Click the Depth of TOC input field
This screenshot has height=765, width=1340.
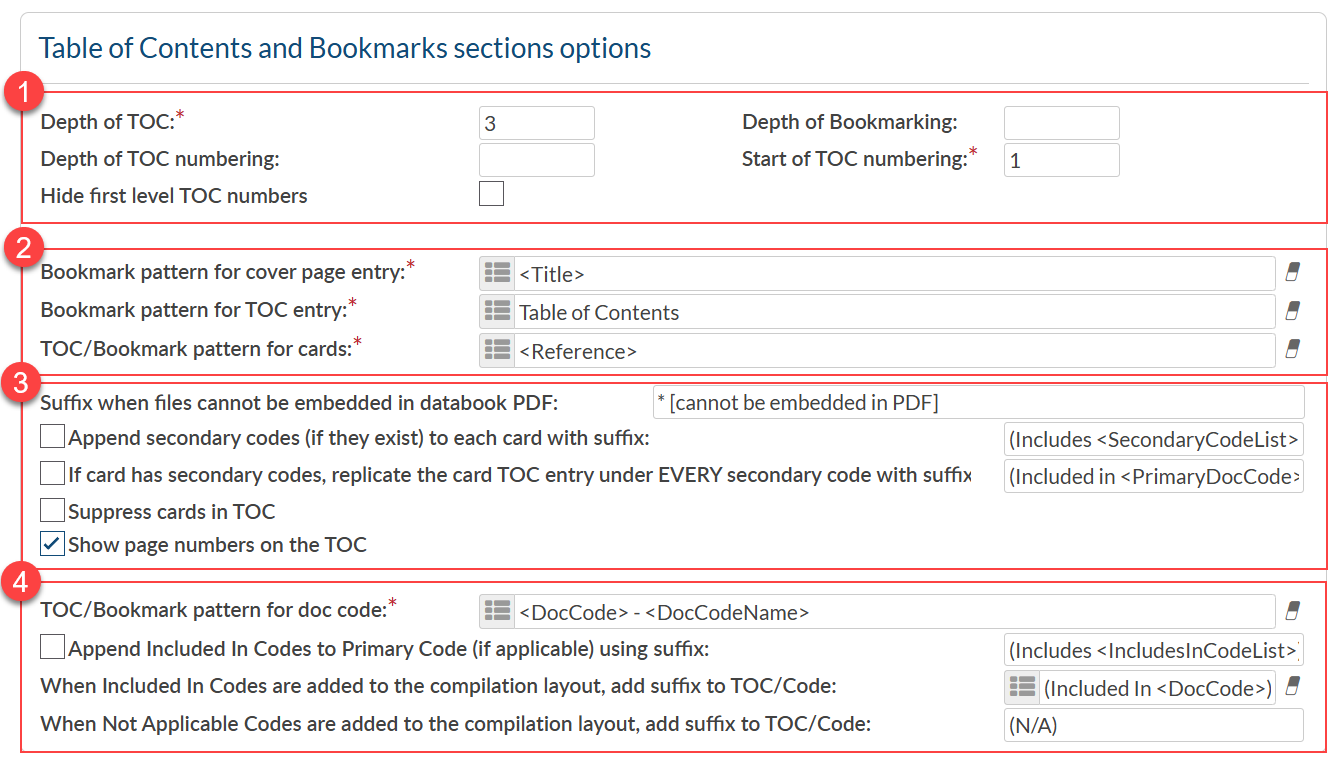(537, 123)
